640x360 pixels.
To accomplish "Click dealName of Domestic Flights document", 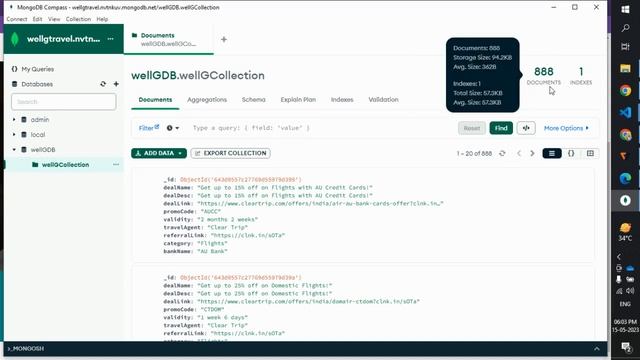I will (264, 285).
